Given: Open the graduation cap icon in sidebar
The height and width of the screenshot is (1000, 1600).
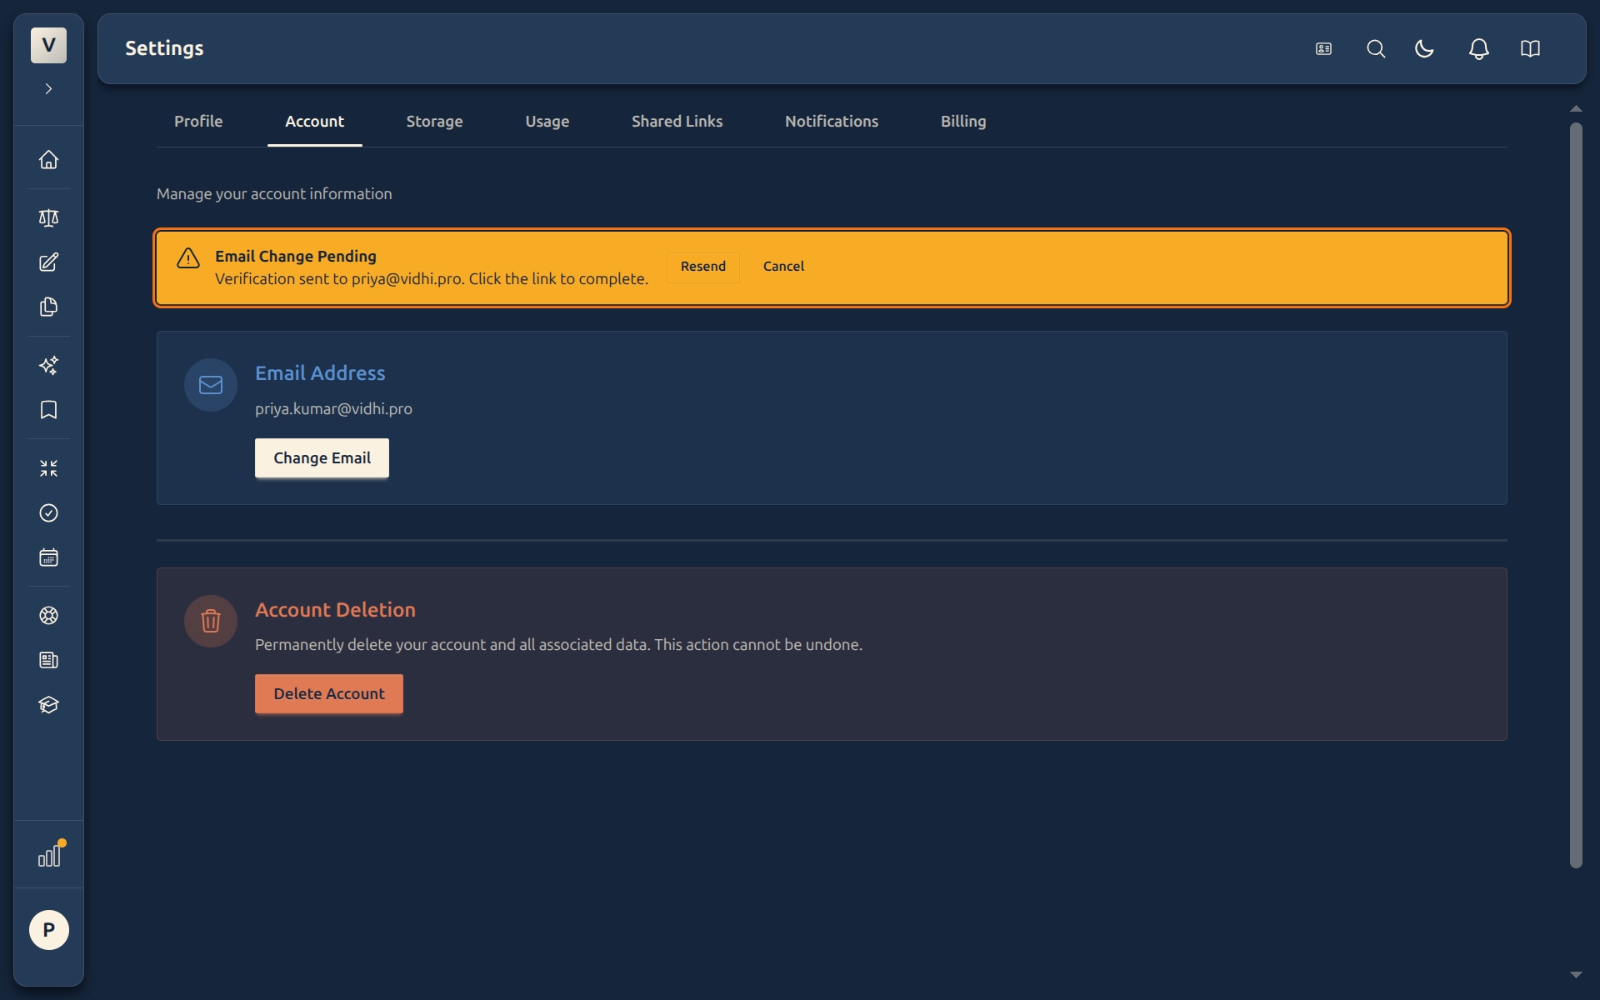Looking at the screenshot, I should click(x=48, y=705).
